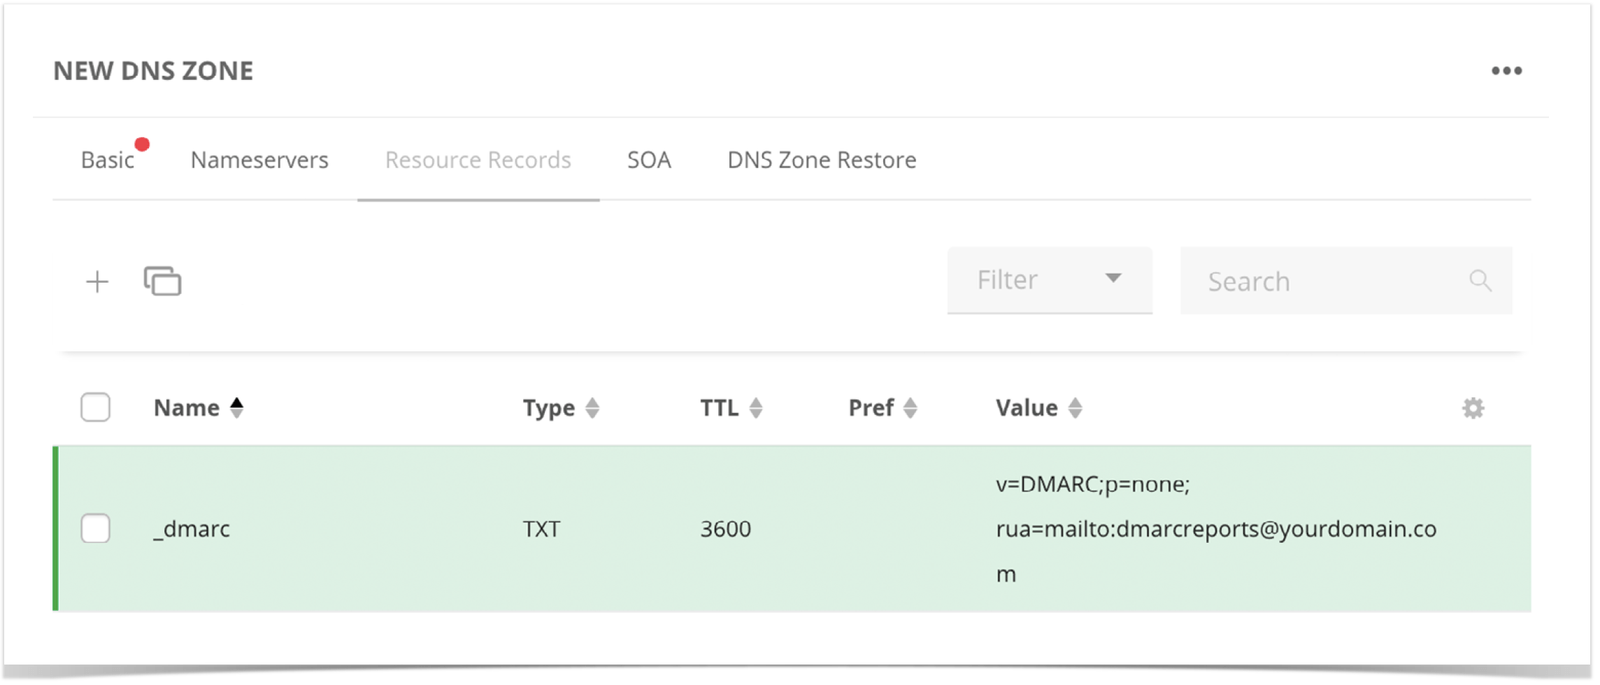
Task: Open the DNS Zone Restore tab
Action: pos(822,160)
